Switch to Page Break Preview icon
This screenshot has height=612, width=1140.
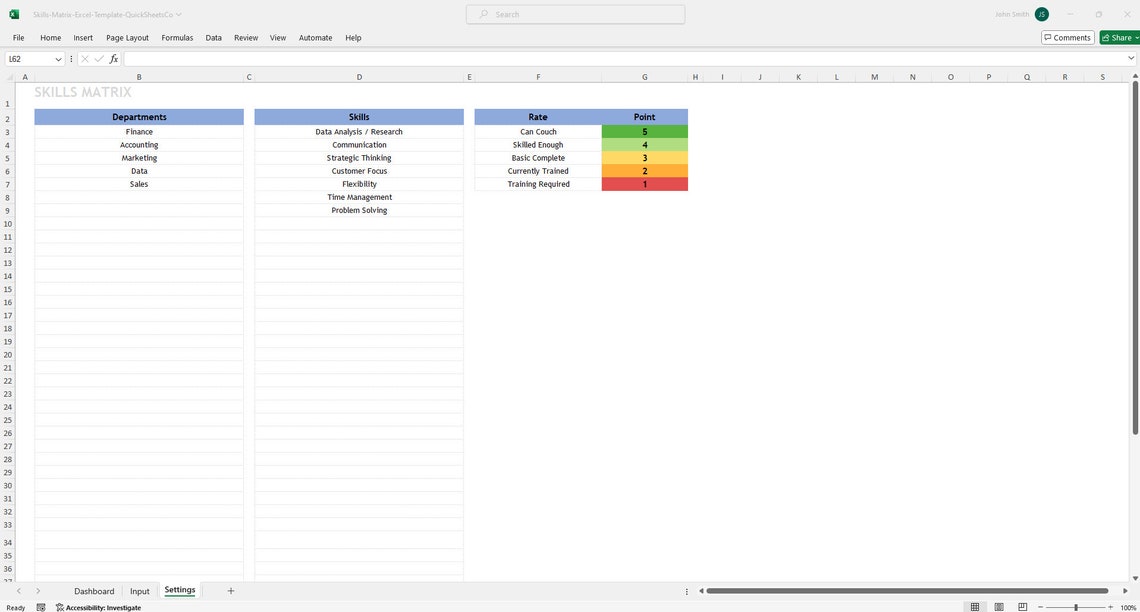(x=1023, y=607)
